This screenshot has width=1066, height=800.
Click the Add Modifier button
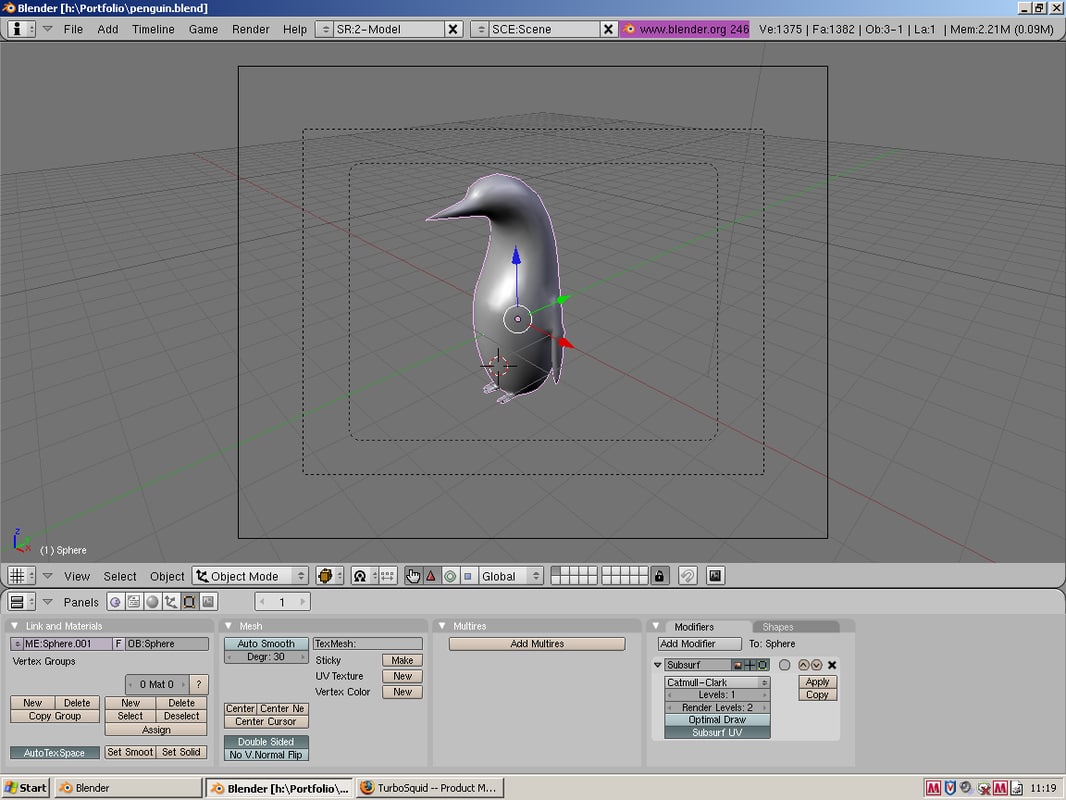point(697,643)
